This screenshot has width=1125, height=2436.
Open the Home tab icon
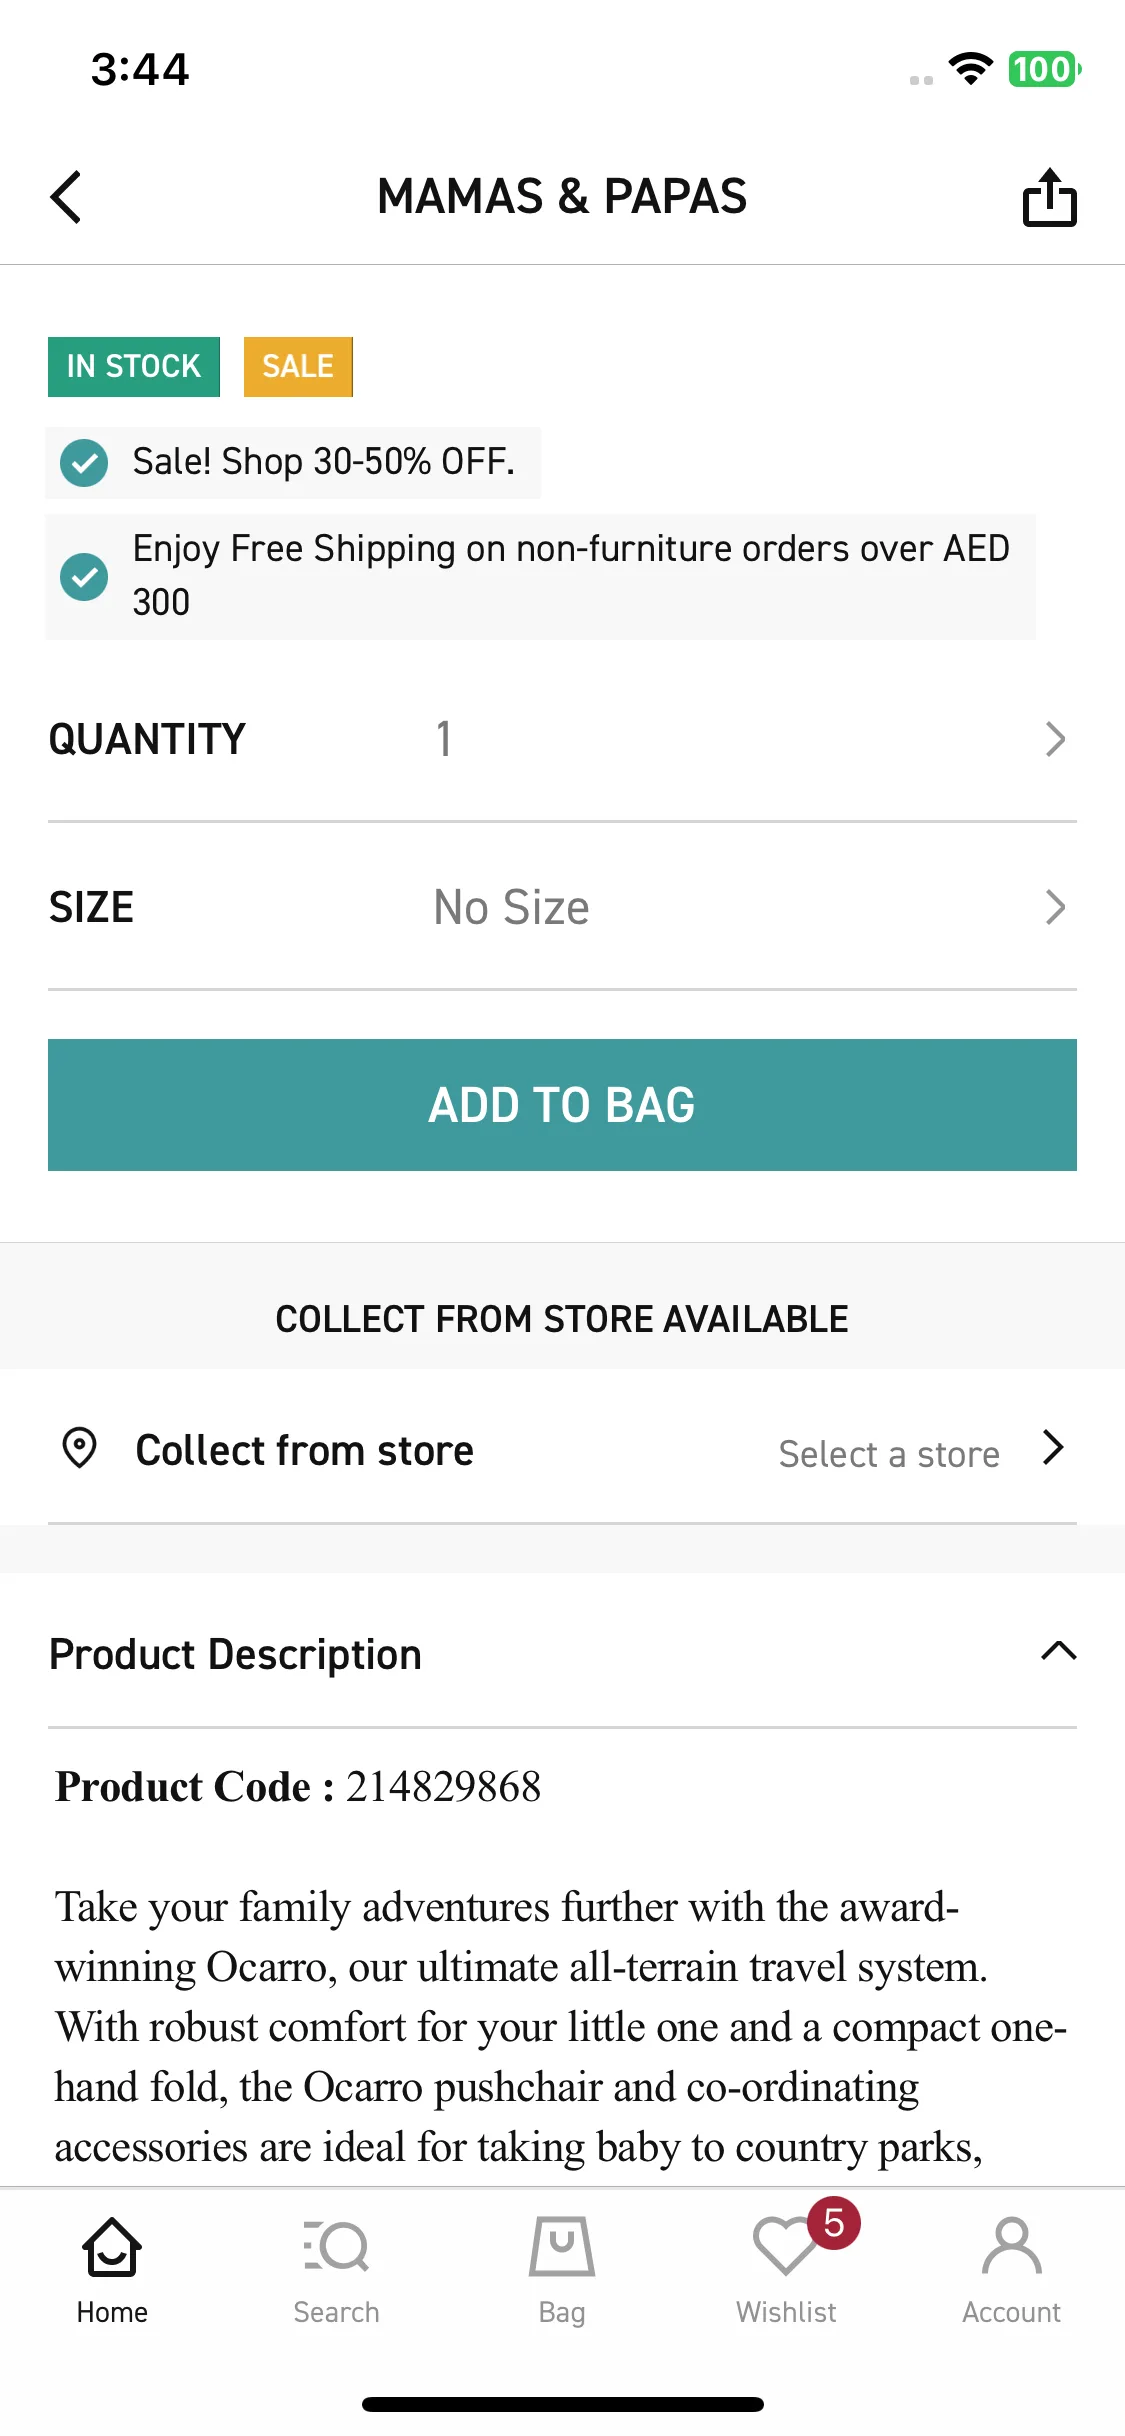click(112, 2246)
